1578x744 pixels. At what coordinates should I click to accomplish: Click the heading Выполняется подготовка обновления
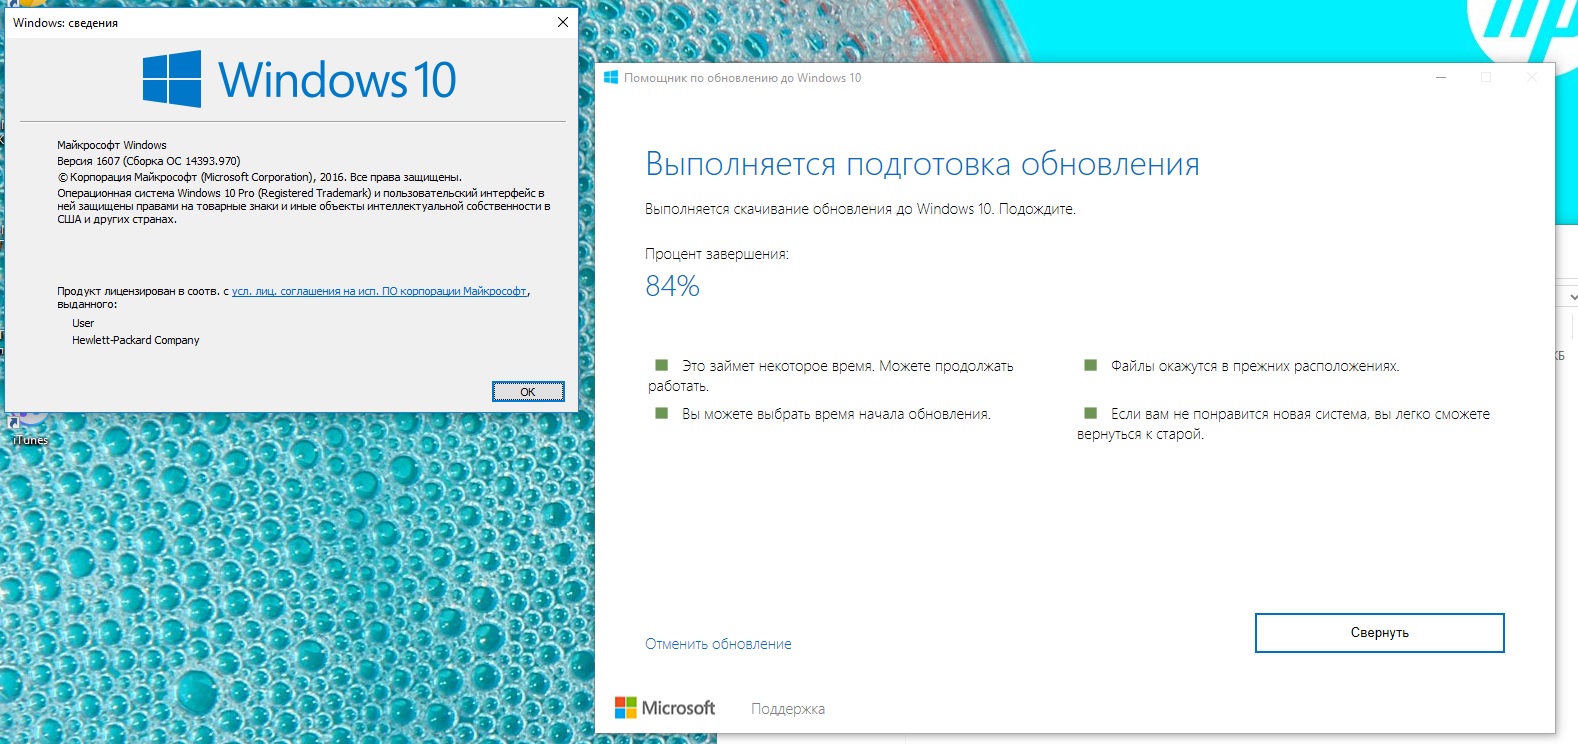click(x=922, y=164)
